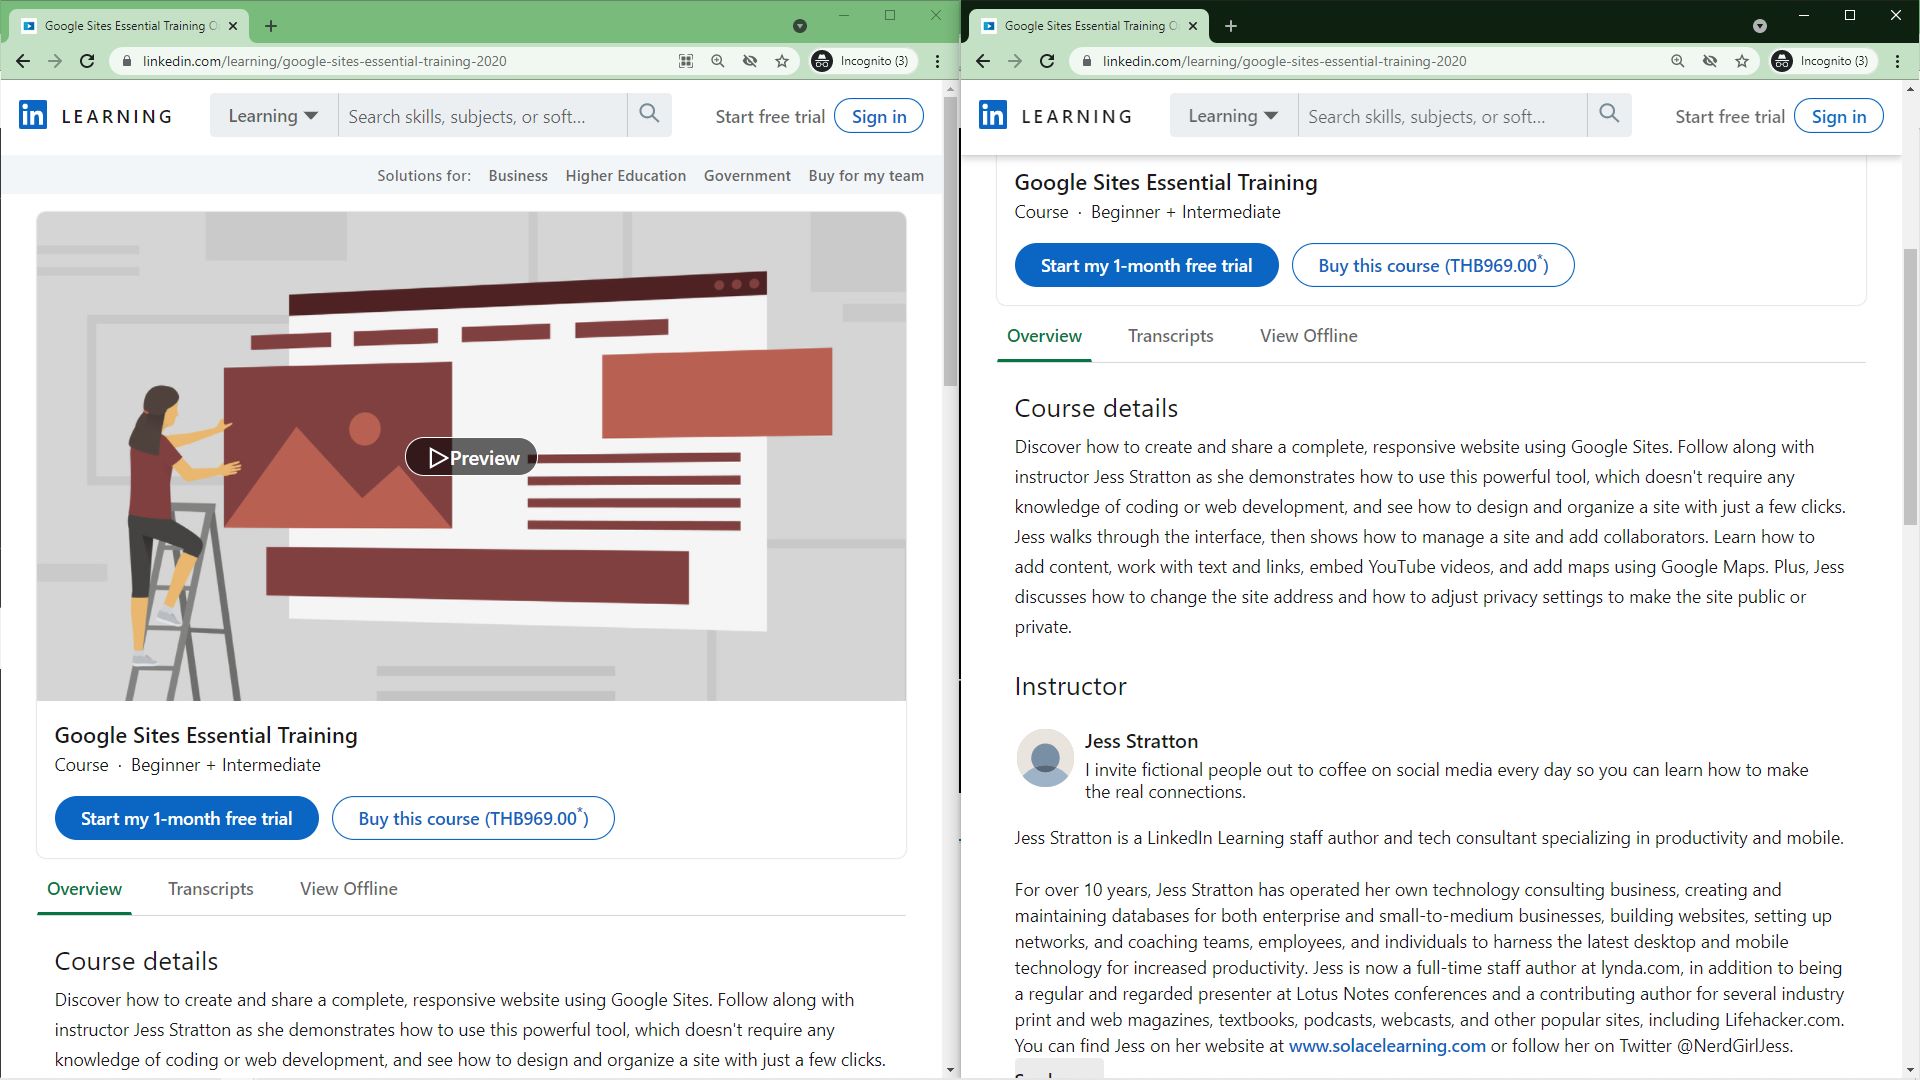Open zoom icon in left address bar

pyautogui.click(x=718, y=61)
